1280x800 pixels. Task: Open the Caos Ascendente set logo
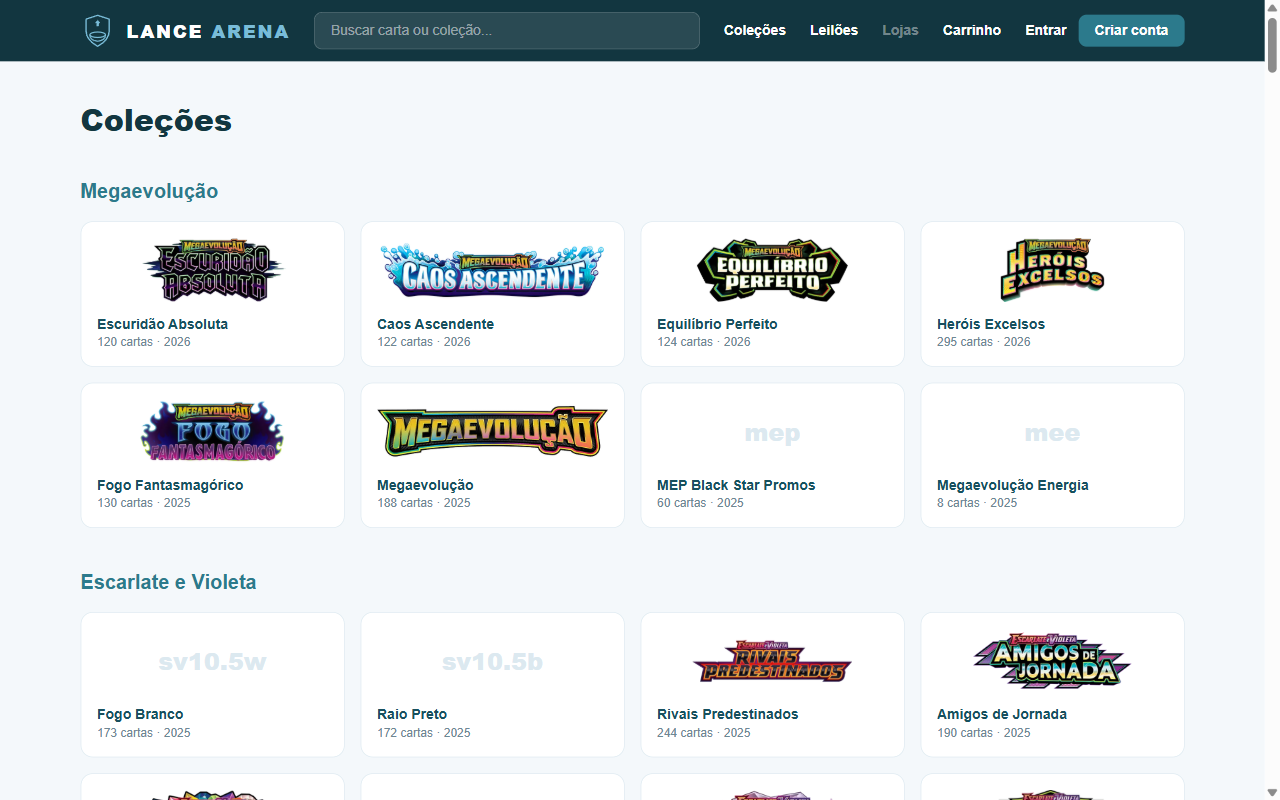tap(493, 270)
